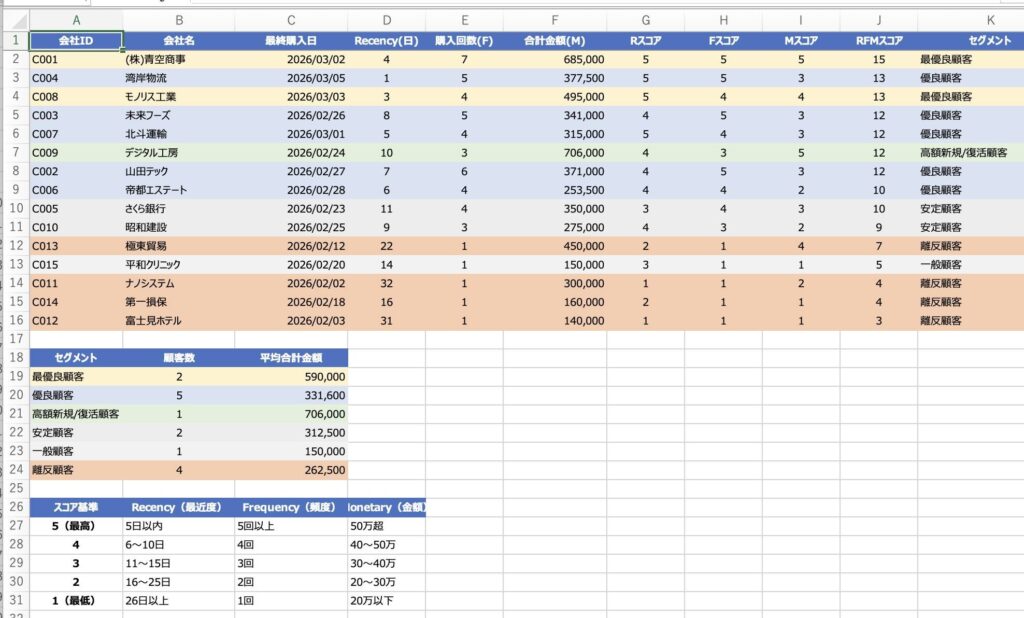Select the 50万超 criteria cell

[386, 526]
